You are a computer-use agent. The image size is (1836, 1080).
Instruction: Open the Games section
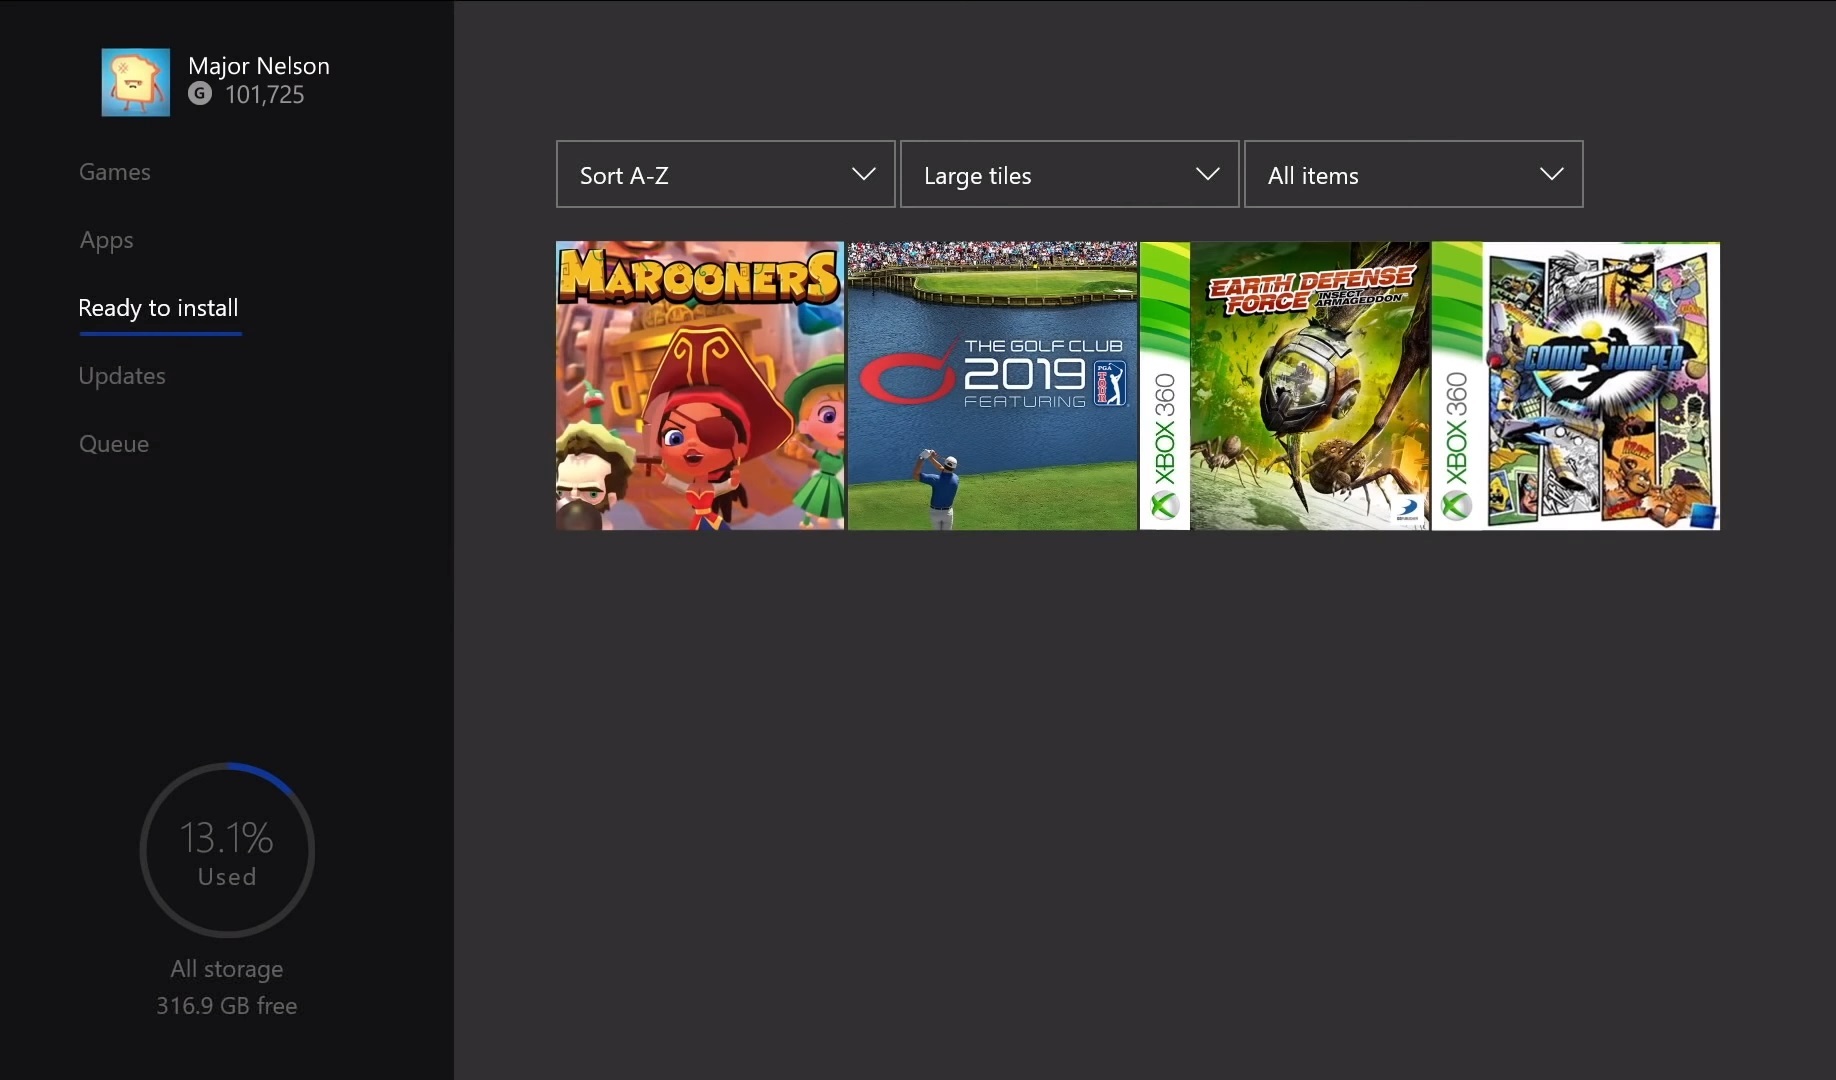pos(115,172)
